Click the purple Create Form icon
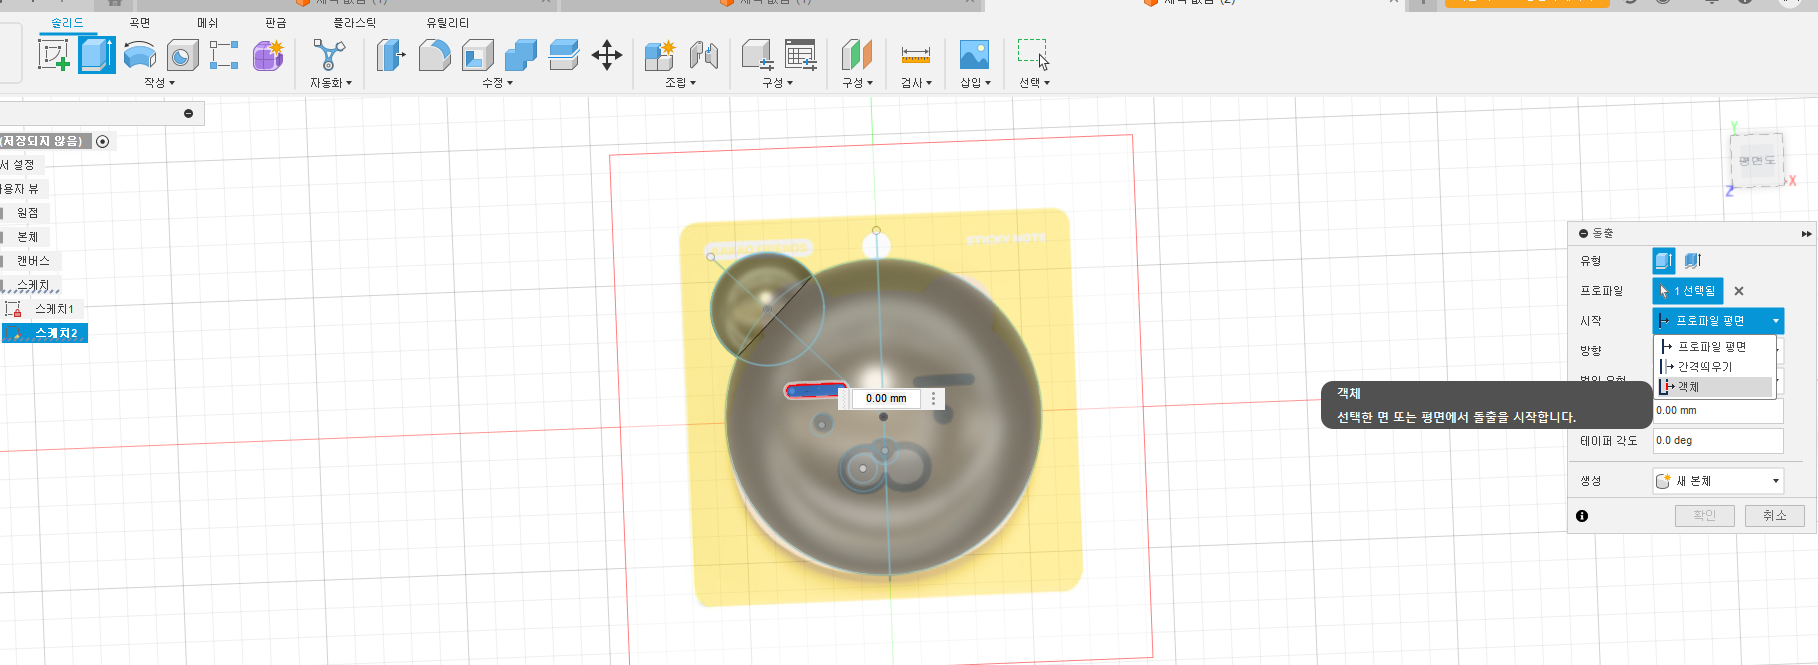1818x665 pixels. point(267,55)
